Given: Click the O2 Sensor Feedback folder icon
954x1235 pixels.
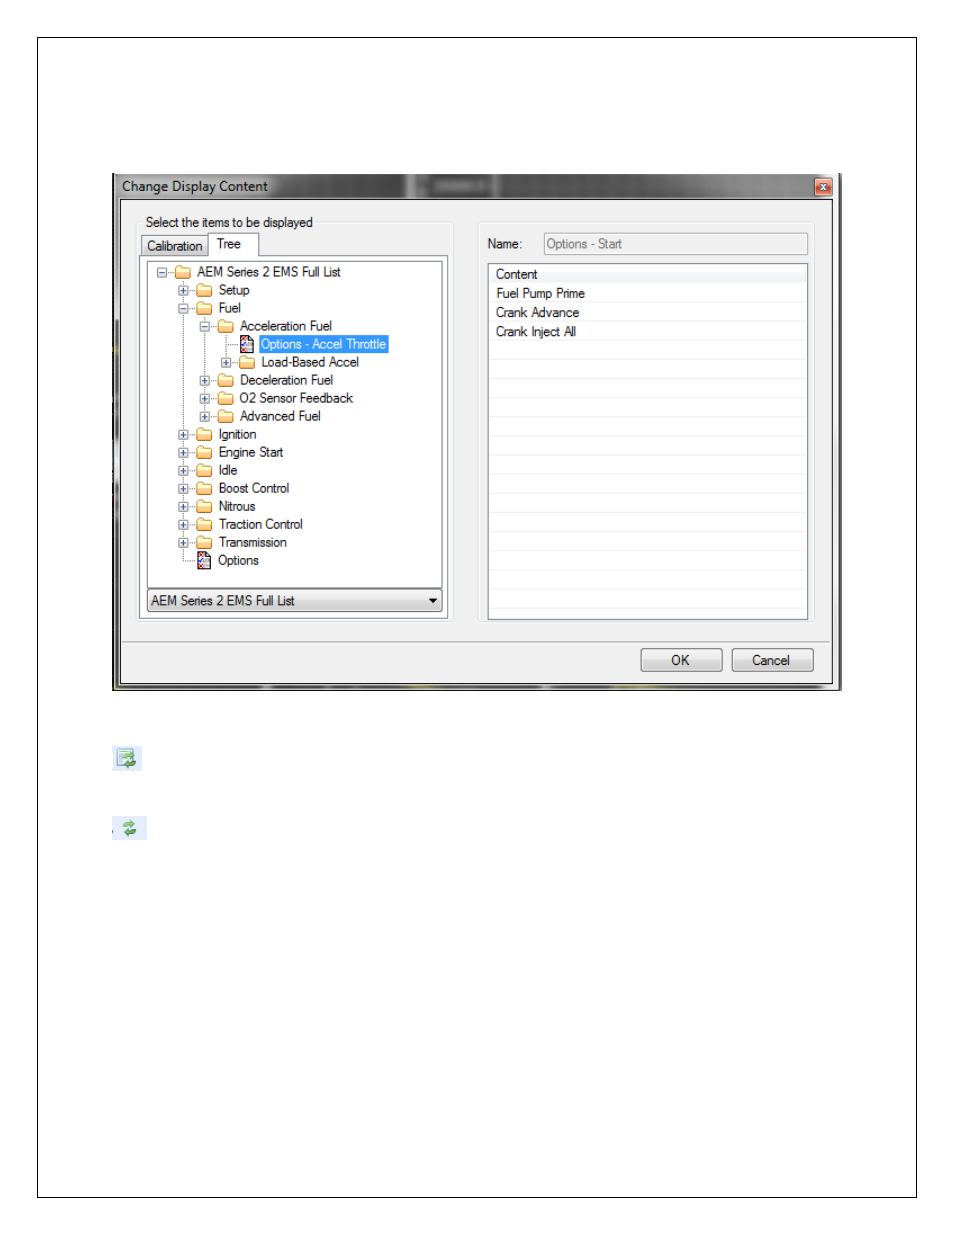Looking at the screenshot, I should [226, 398].
